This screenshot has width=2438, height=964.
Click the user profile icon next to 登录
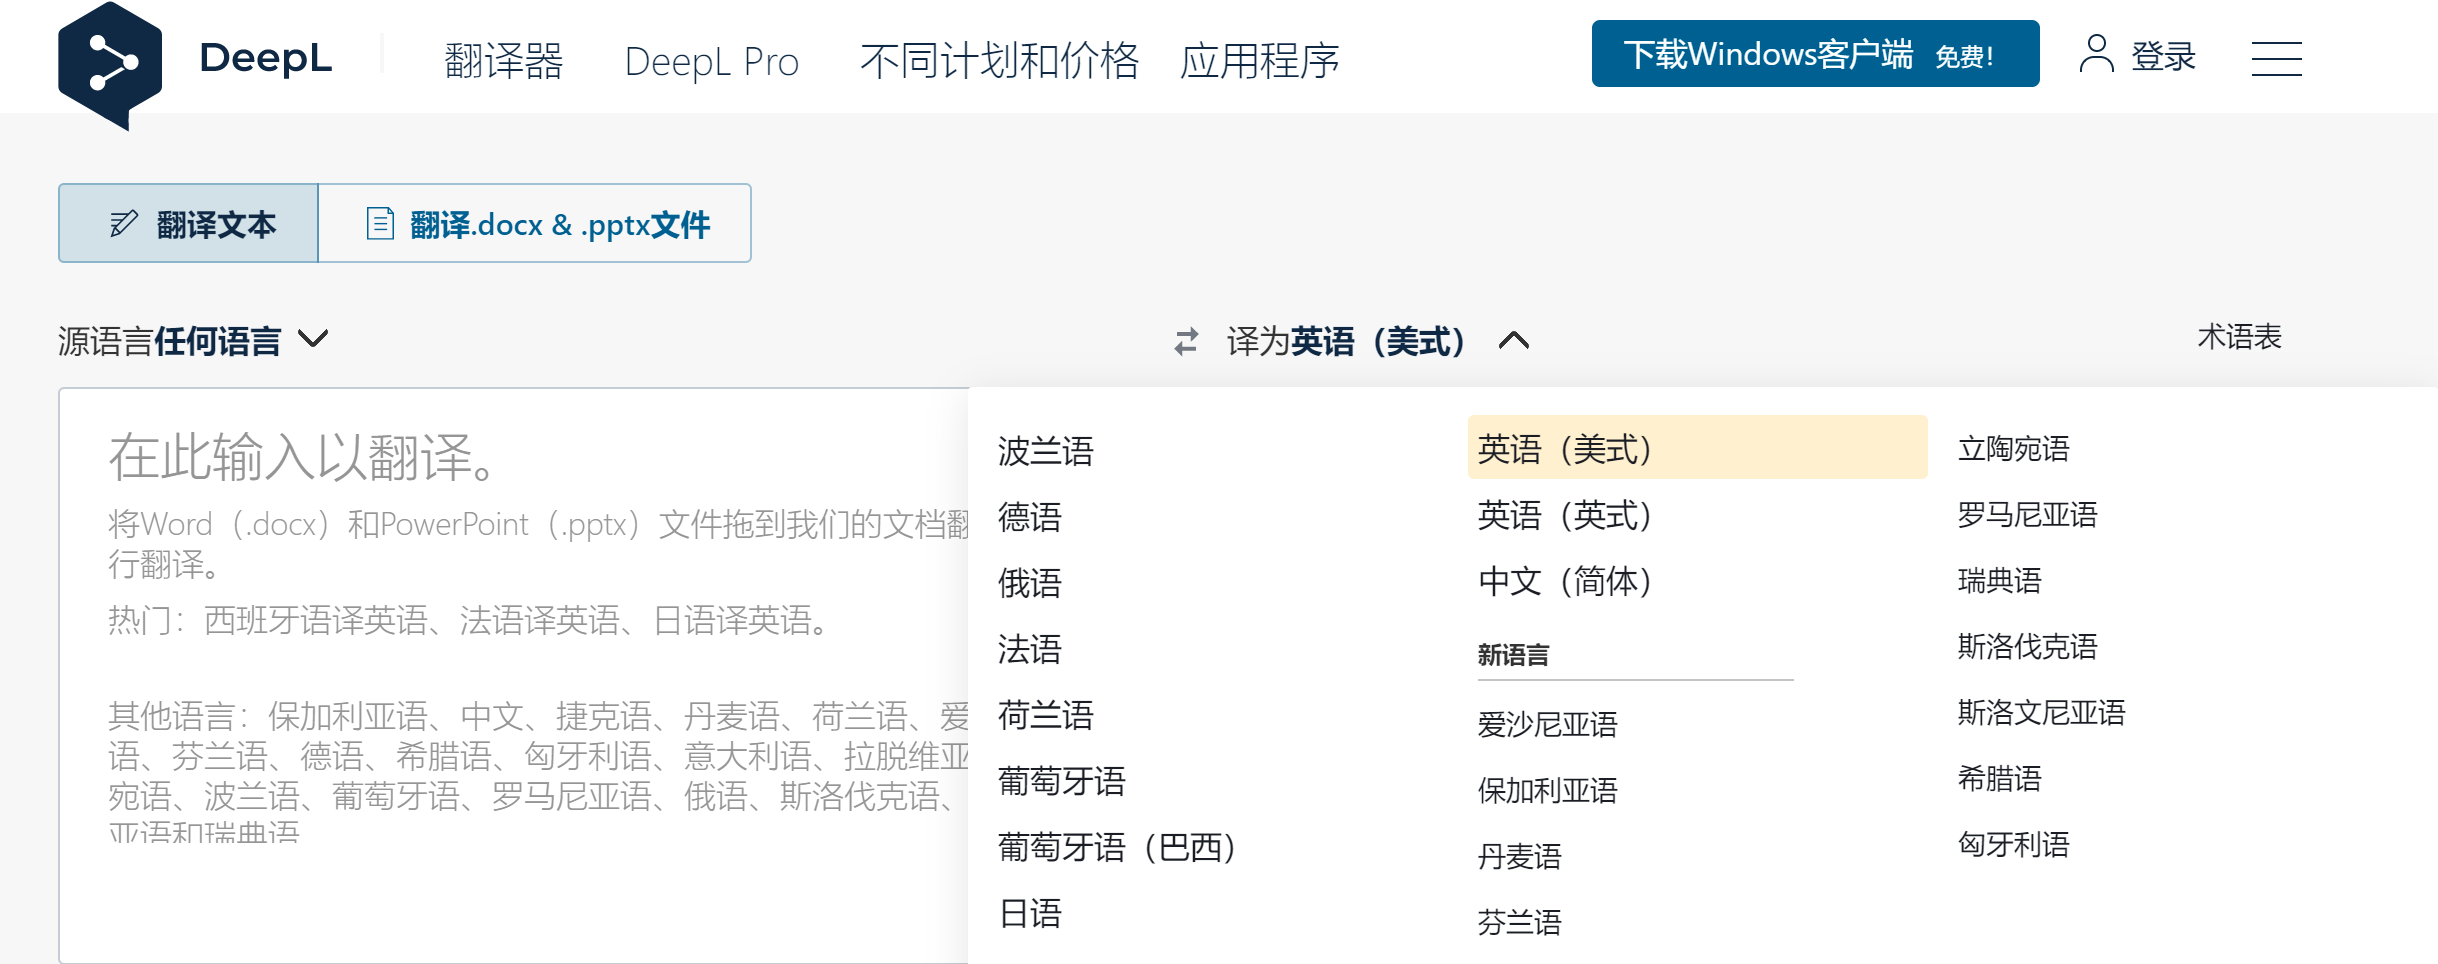tap(2097, 57)
